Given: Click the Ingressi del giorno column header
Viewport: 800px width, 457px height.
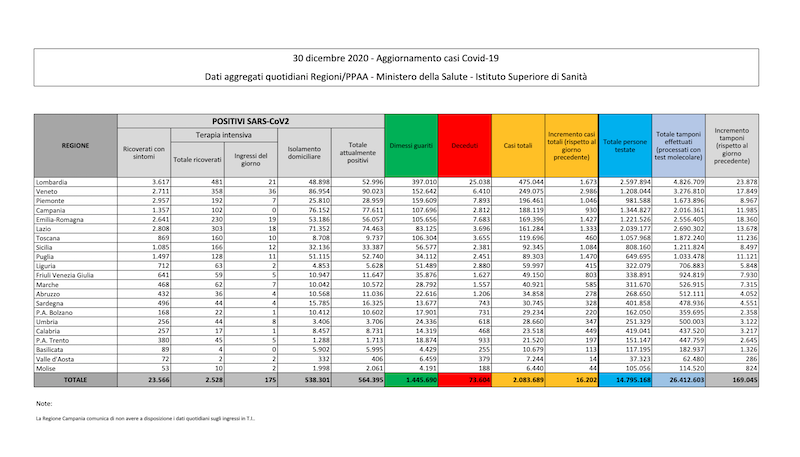Looking at the screenshot, I should (250, 157).
